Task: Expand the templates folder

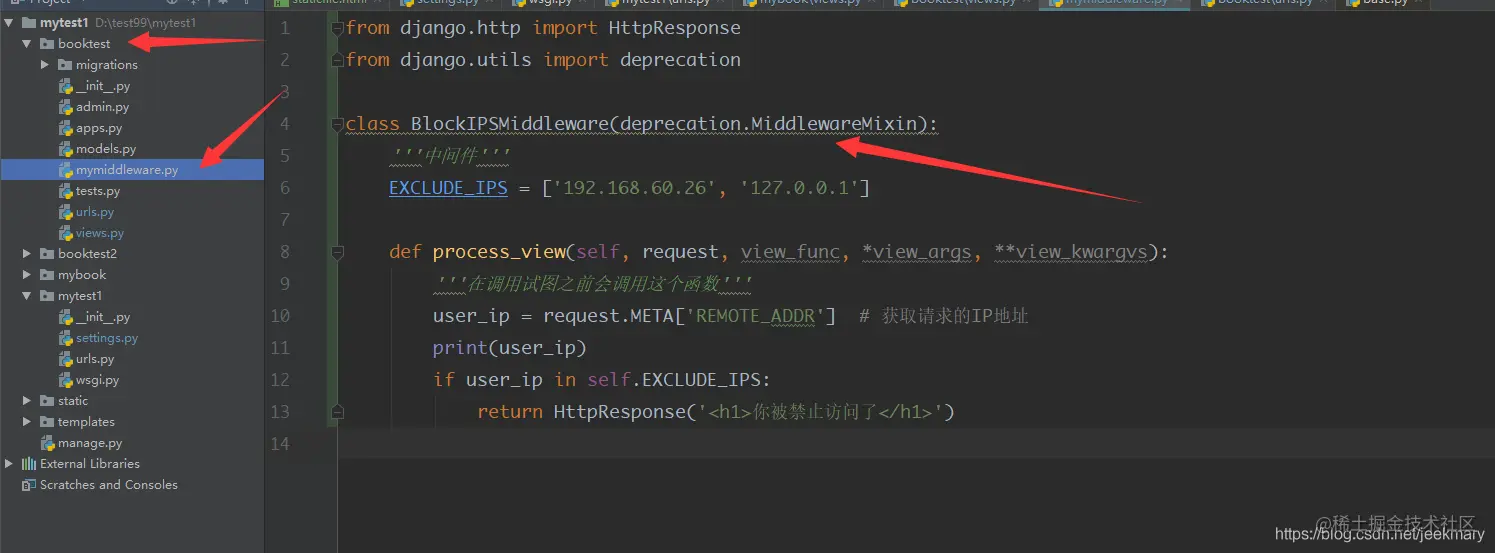Action: pyautogui.click(x=27, y=422)
